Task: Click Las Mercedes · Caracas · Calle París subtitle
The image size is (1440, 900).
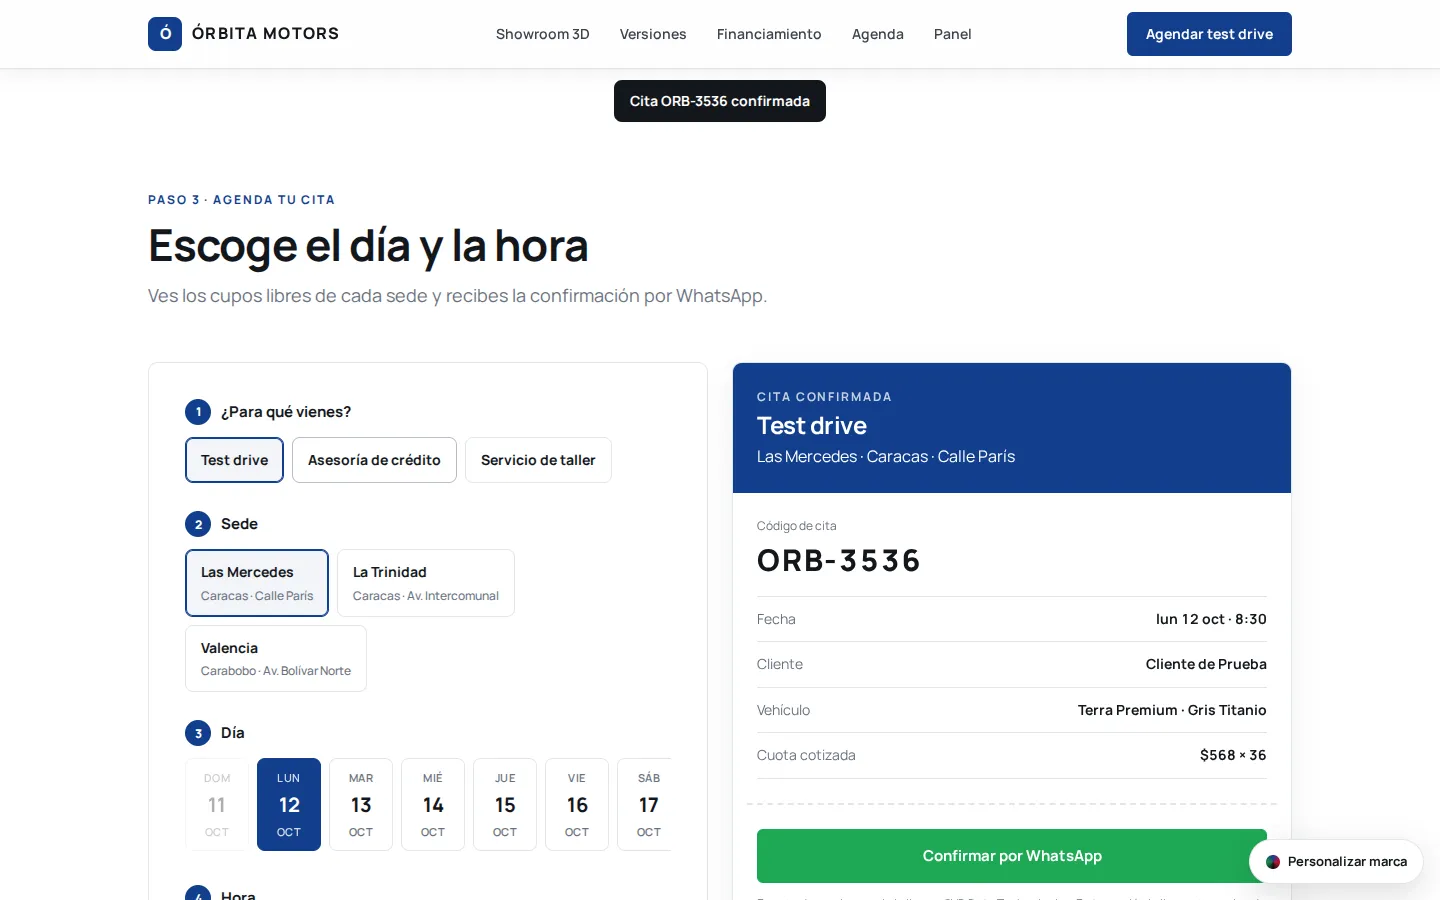Action: point(886,456)
